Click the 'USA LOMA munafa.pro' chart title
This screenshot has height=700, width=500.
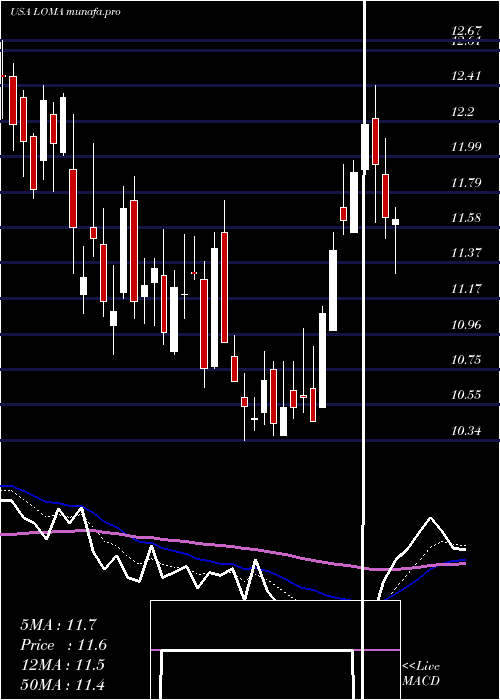tap(66, 12)
